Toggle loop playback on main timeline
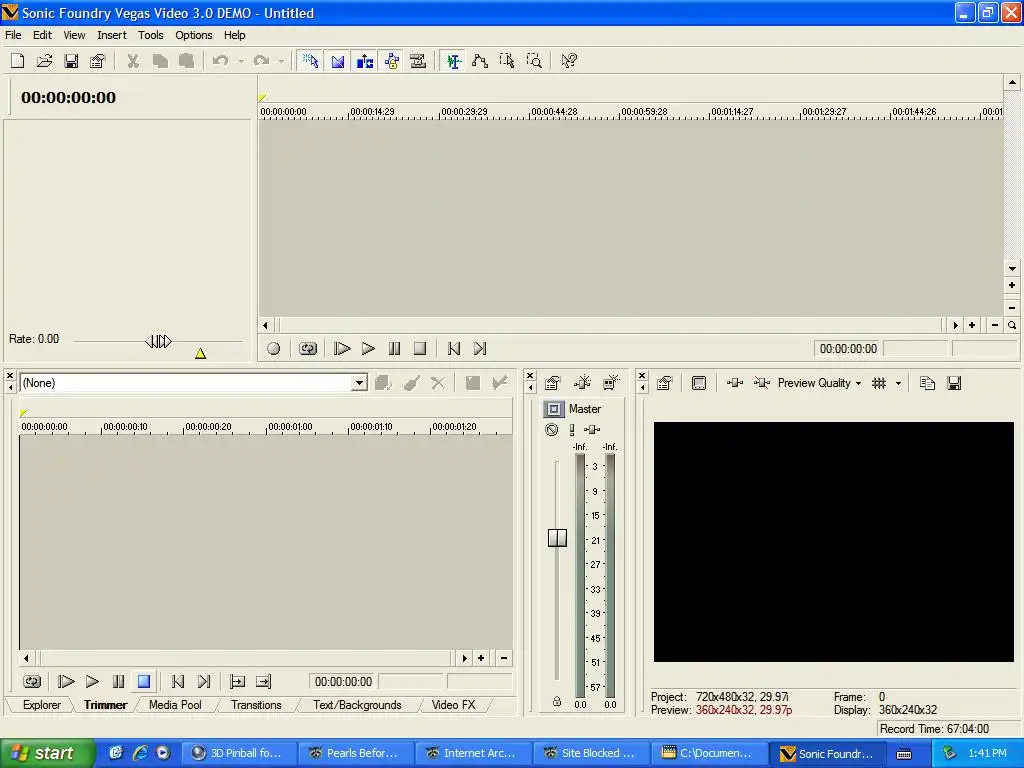Screen dimensions: 1024x768 (x=308, y=349)
